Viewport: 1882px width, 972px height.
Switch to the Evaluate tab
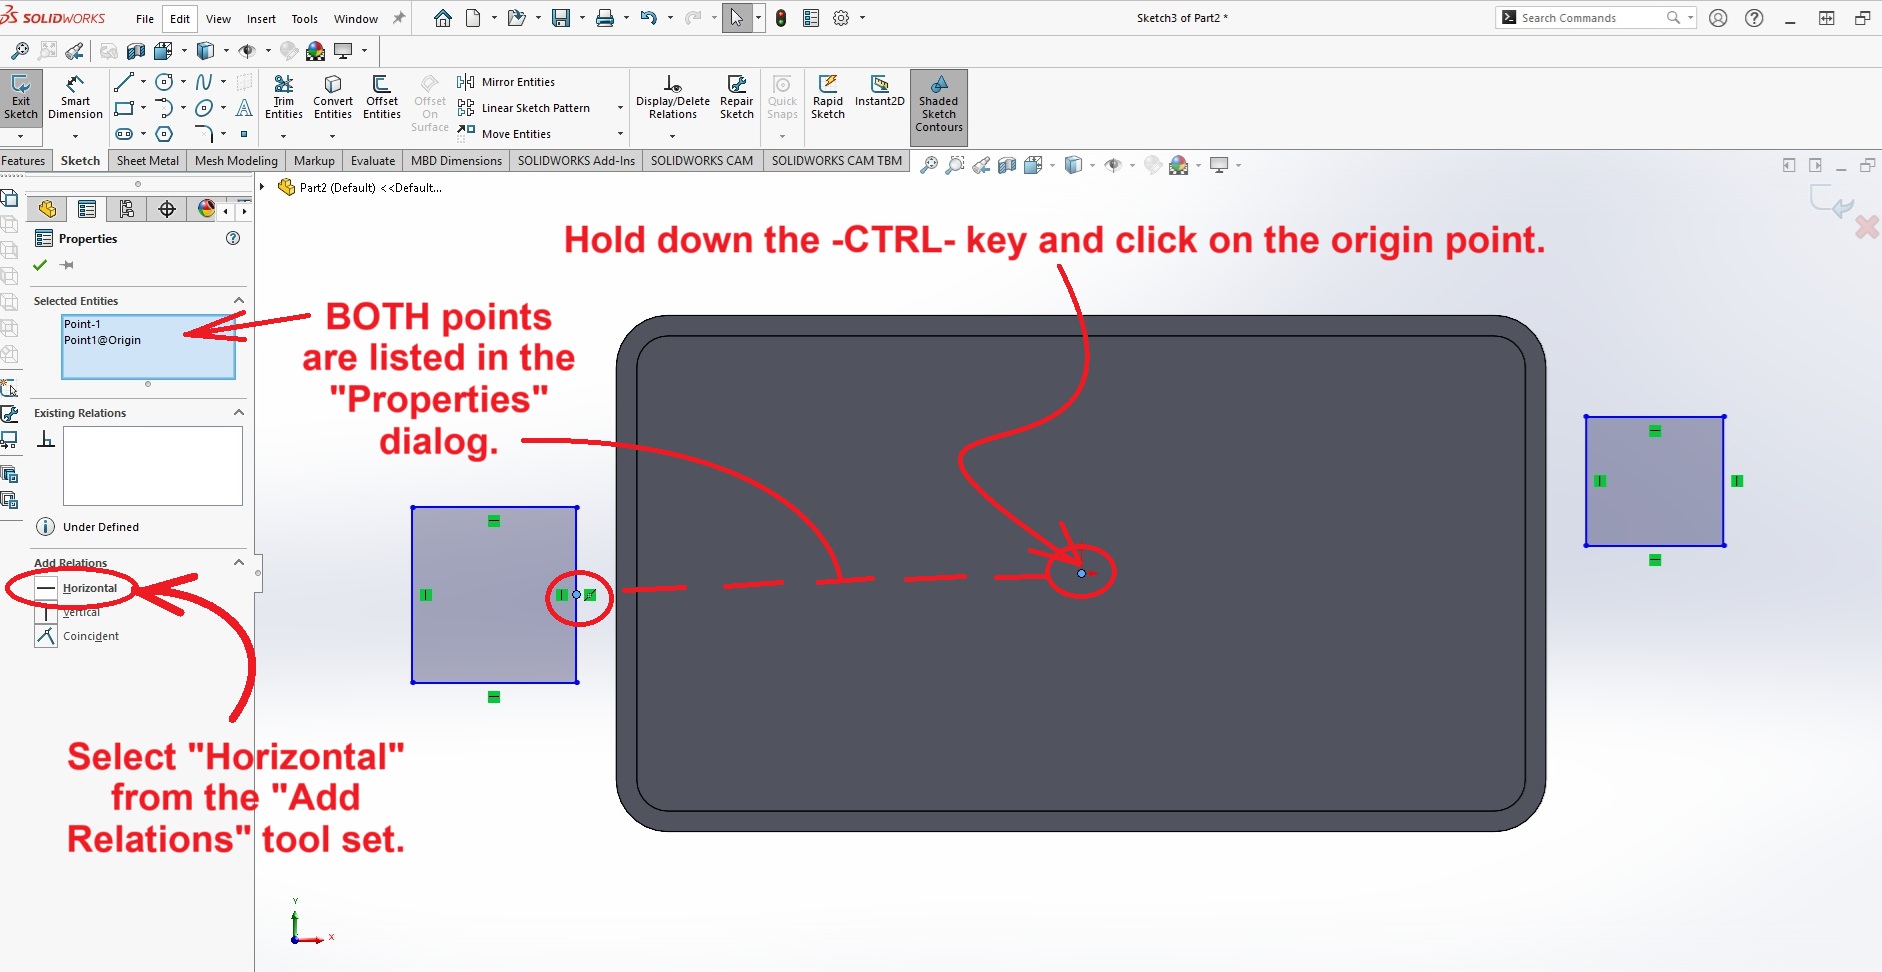[x=373, y=161]
